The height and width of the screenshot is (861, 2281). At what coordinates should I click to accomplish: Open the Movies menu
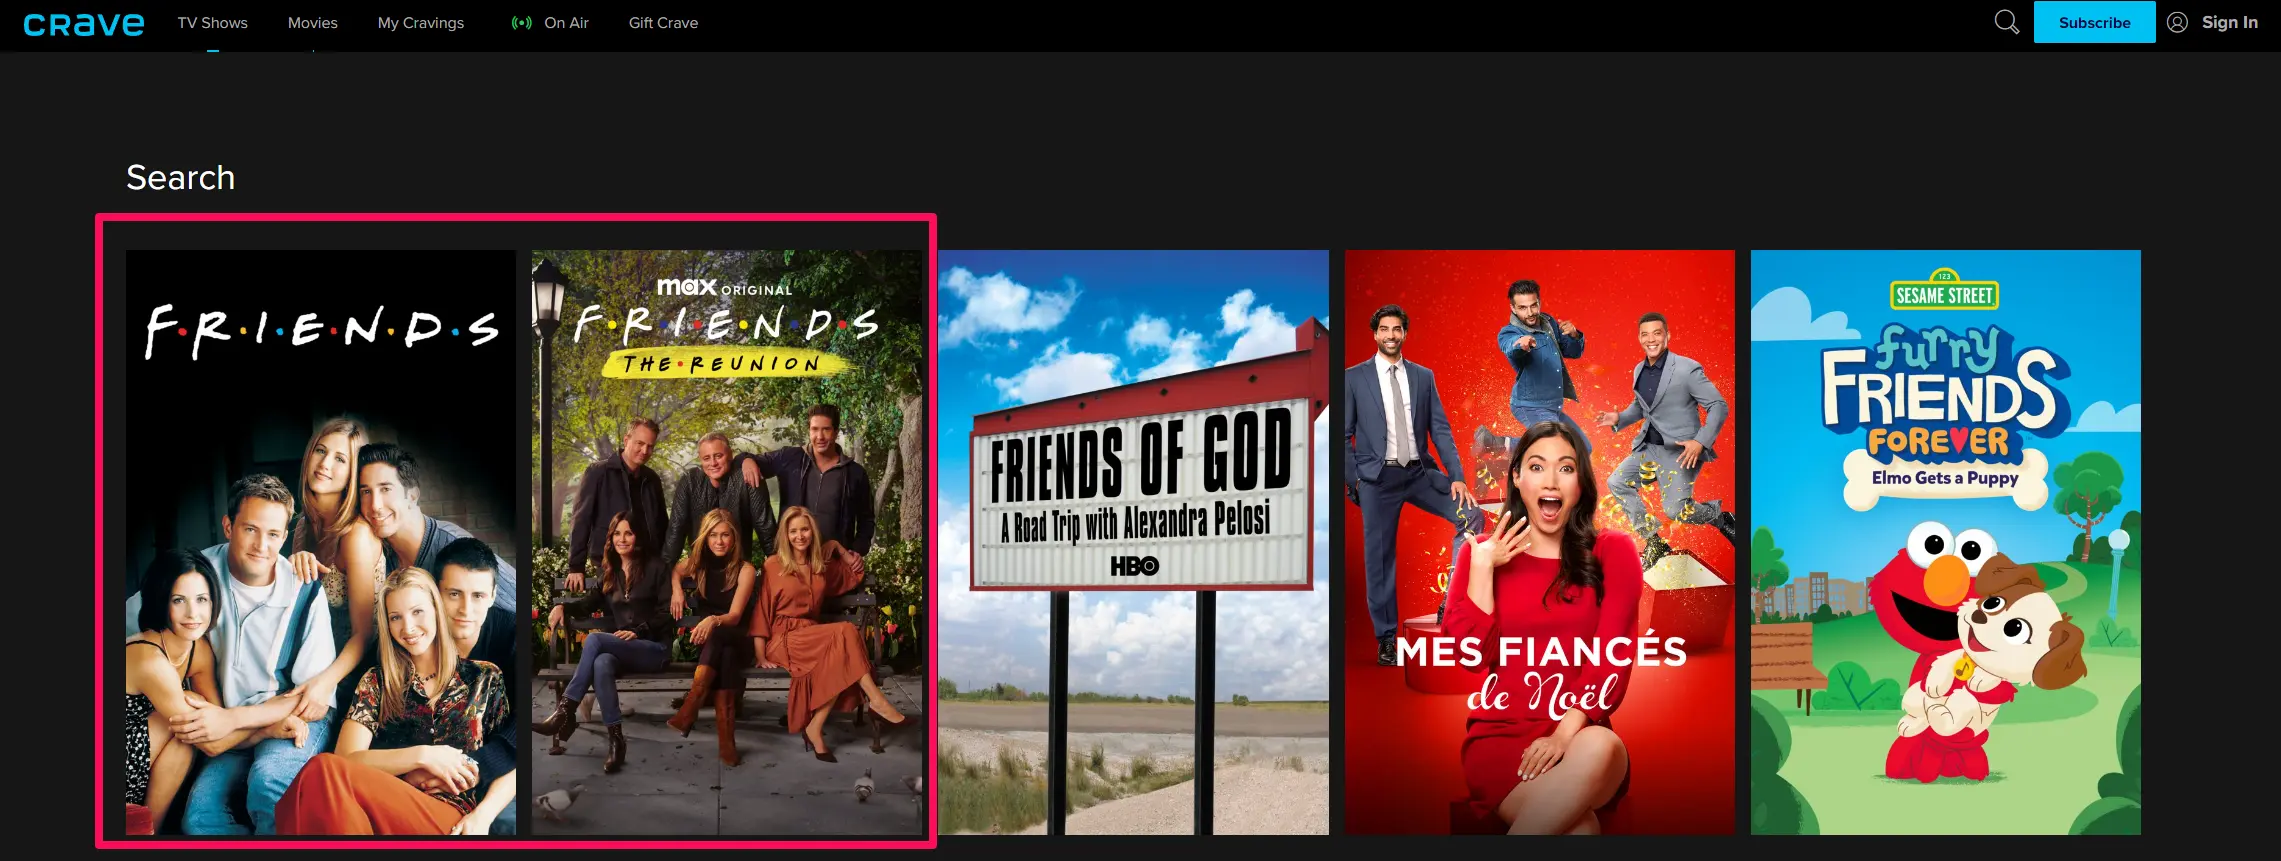tap(313, 22)
